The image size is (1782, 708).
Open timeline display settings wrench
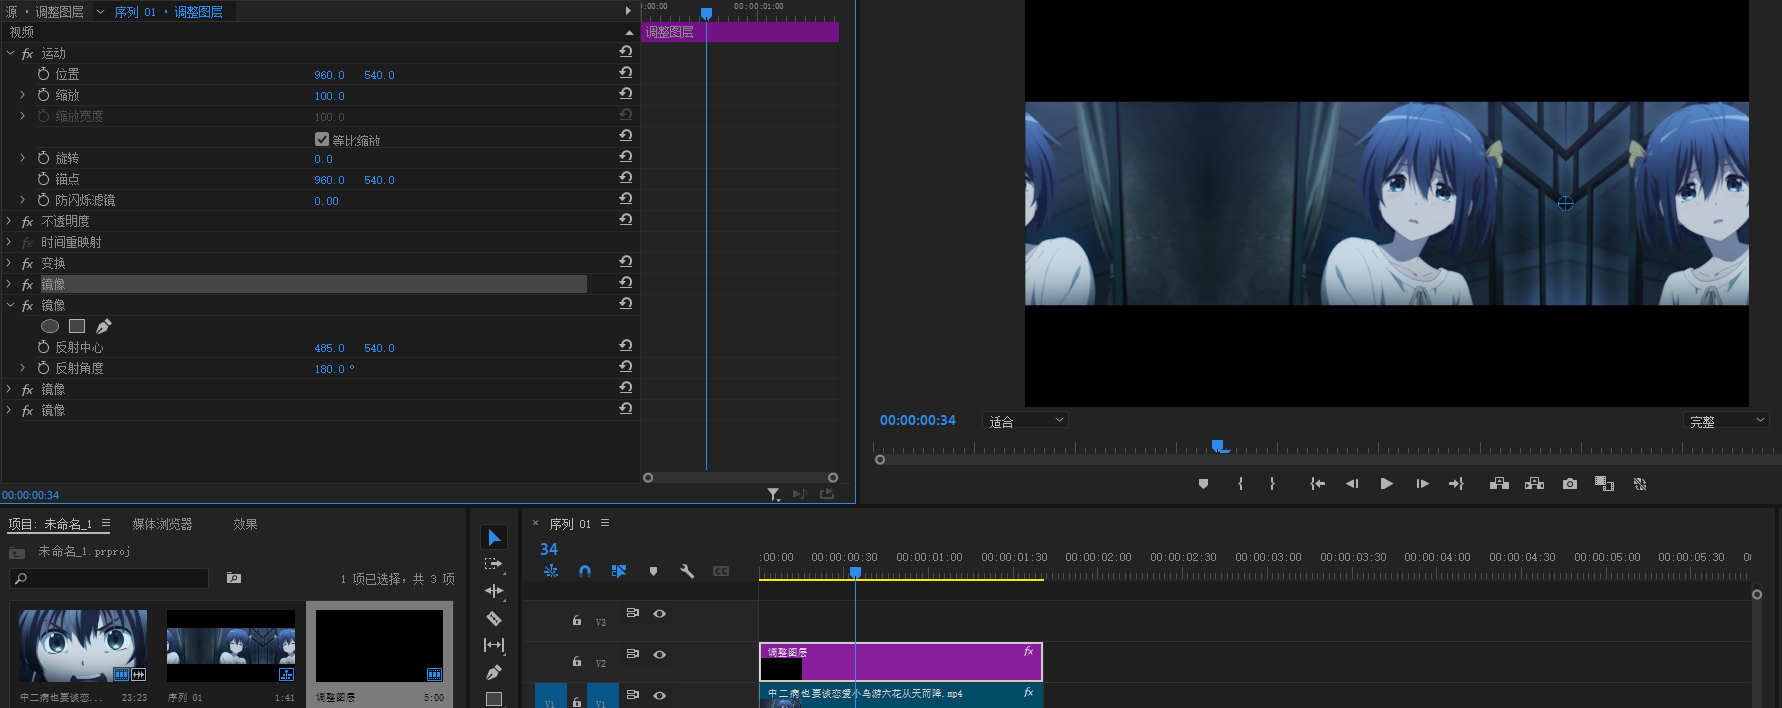tap(687, 571)
